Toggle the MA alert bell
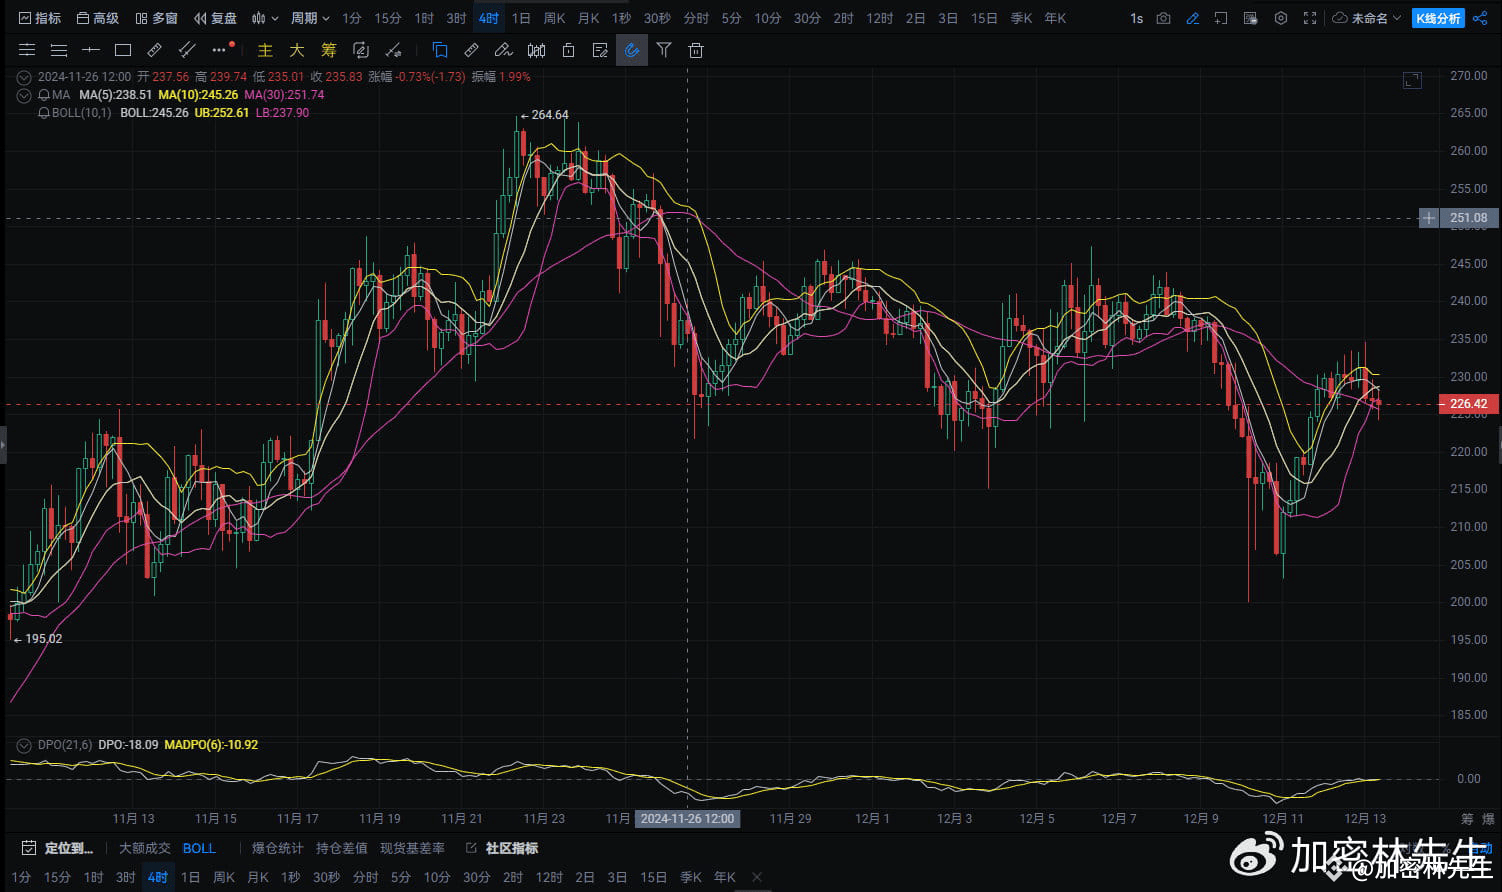Viewport: 1502px width, 892px height. point(44,95)
